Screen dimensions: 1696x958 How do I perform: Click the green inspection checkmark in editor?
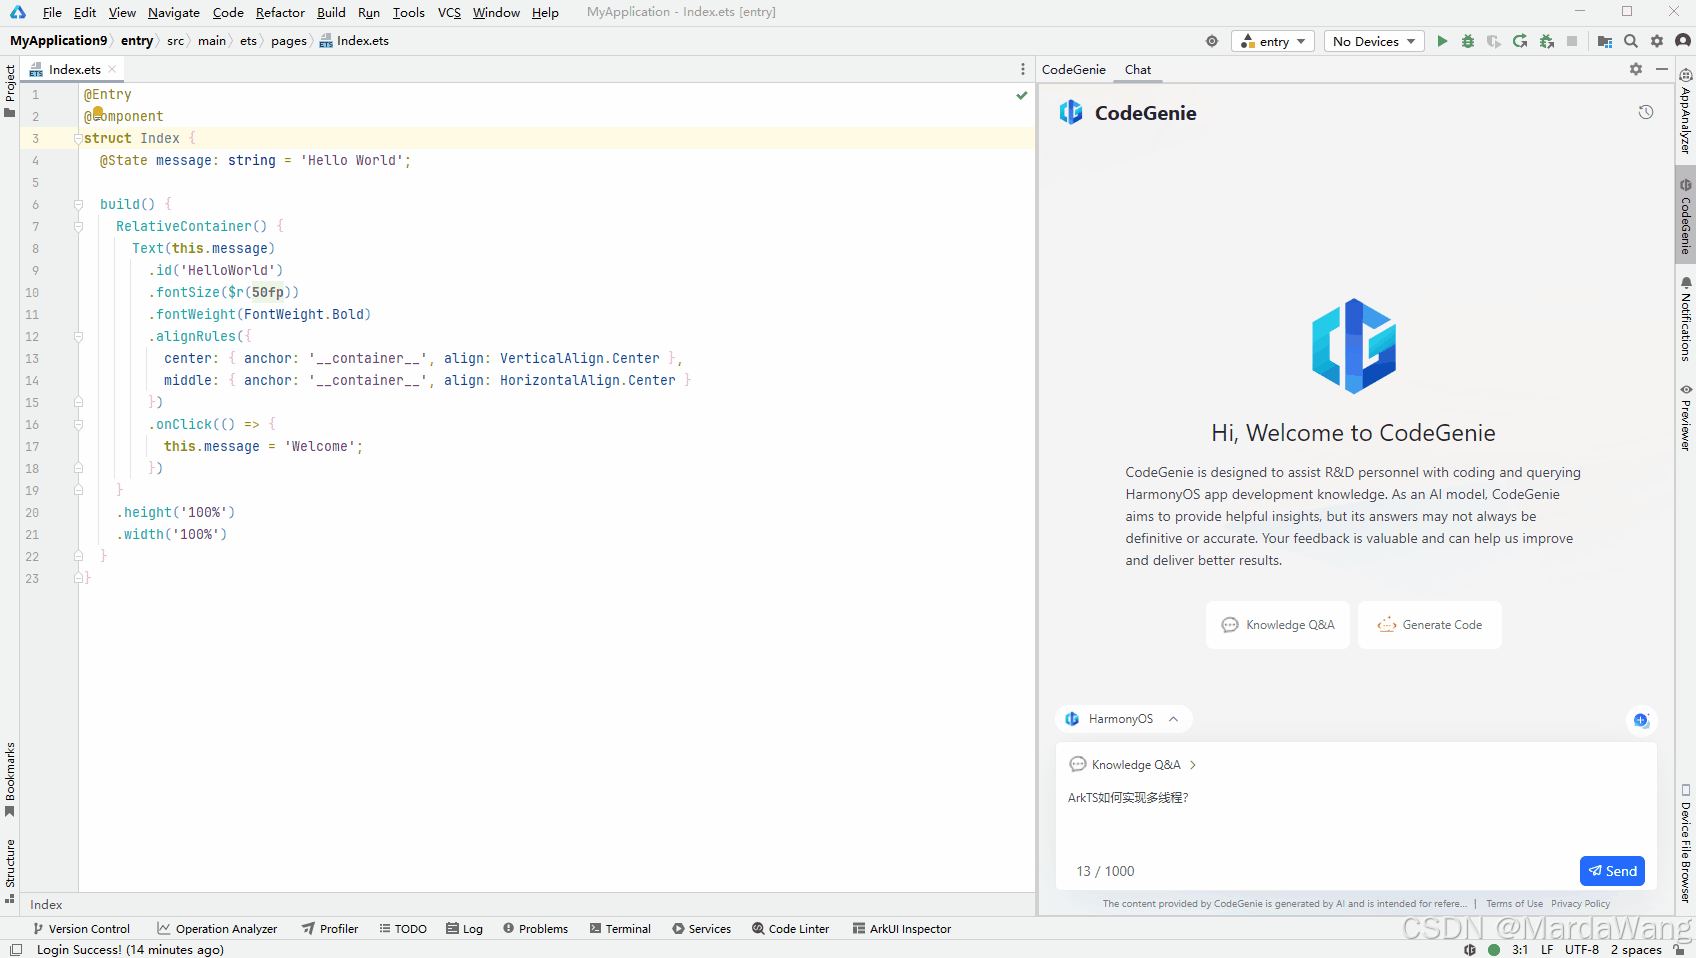(1022, 95)
